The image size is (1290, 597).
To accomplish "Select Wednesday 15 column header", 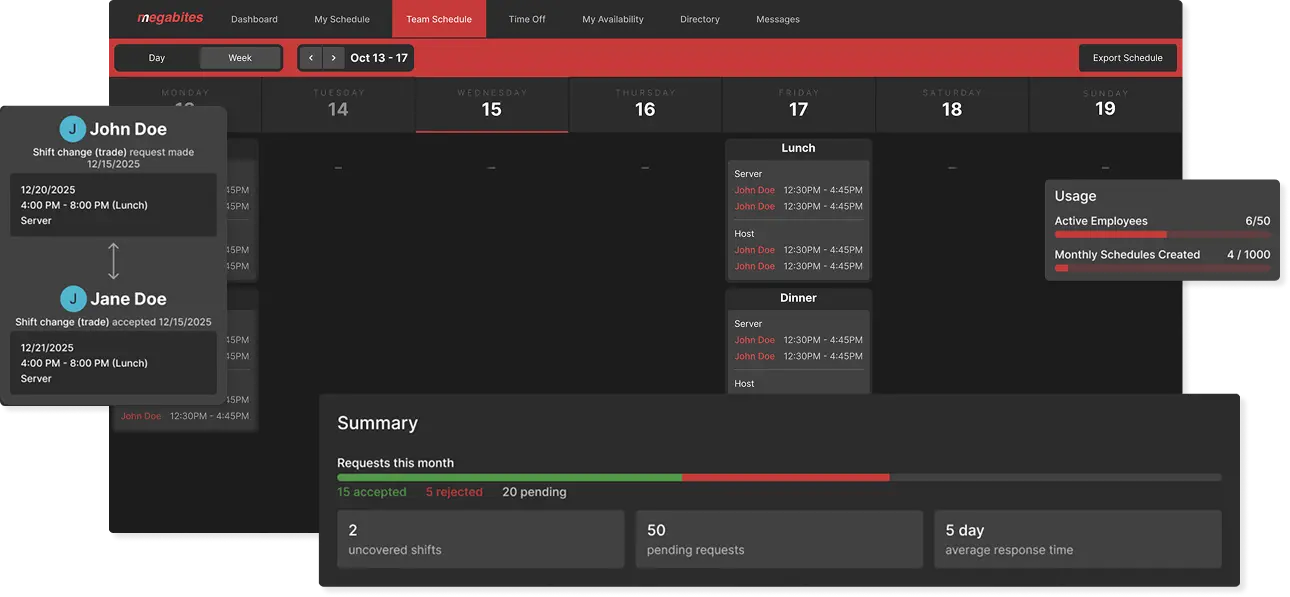I will (x=492, y=104).
